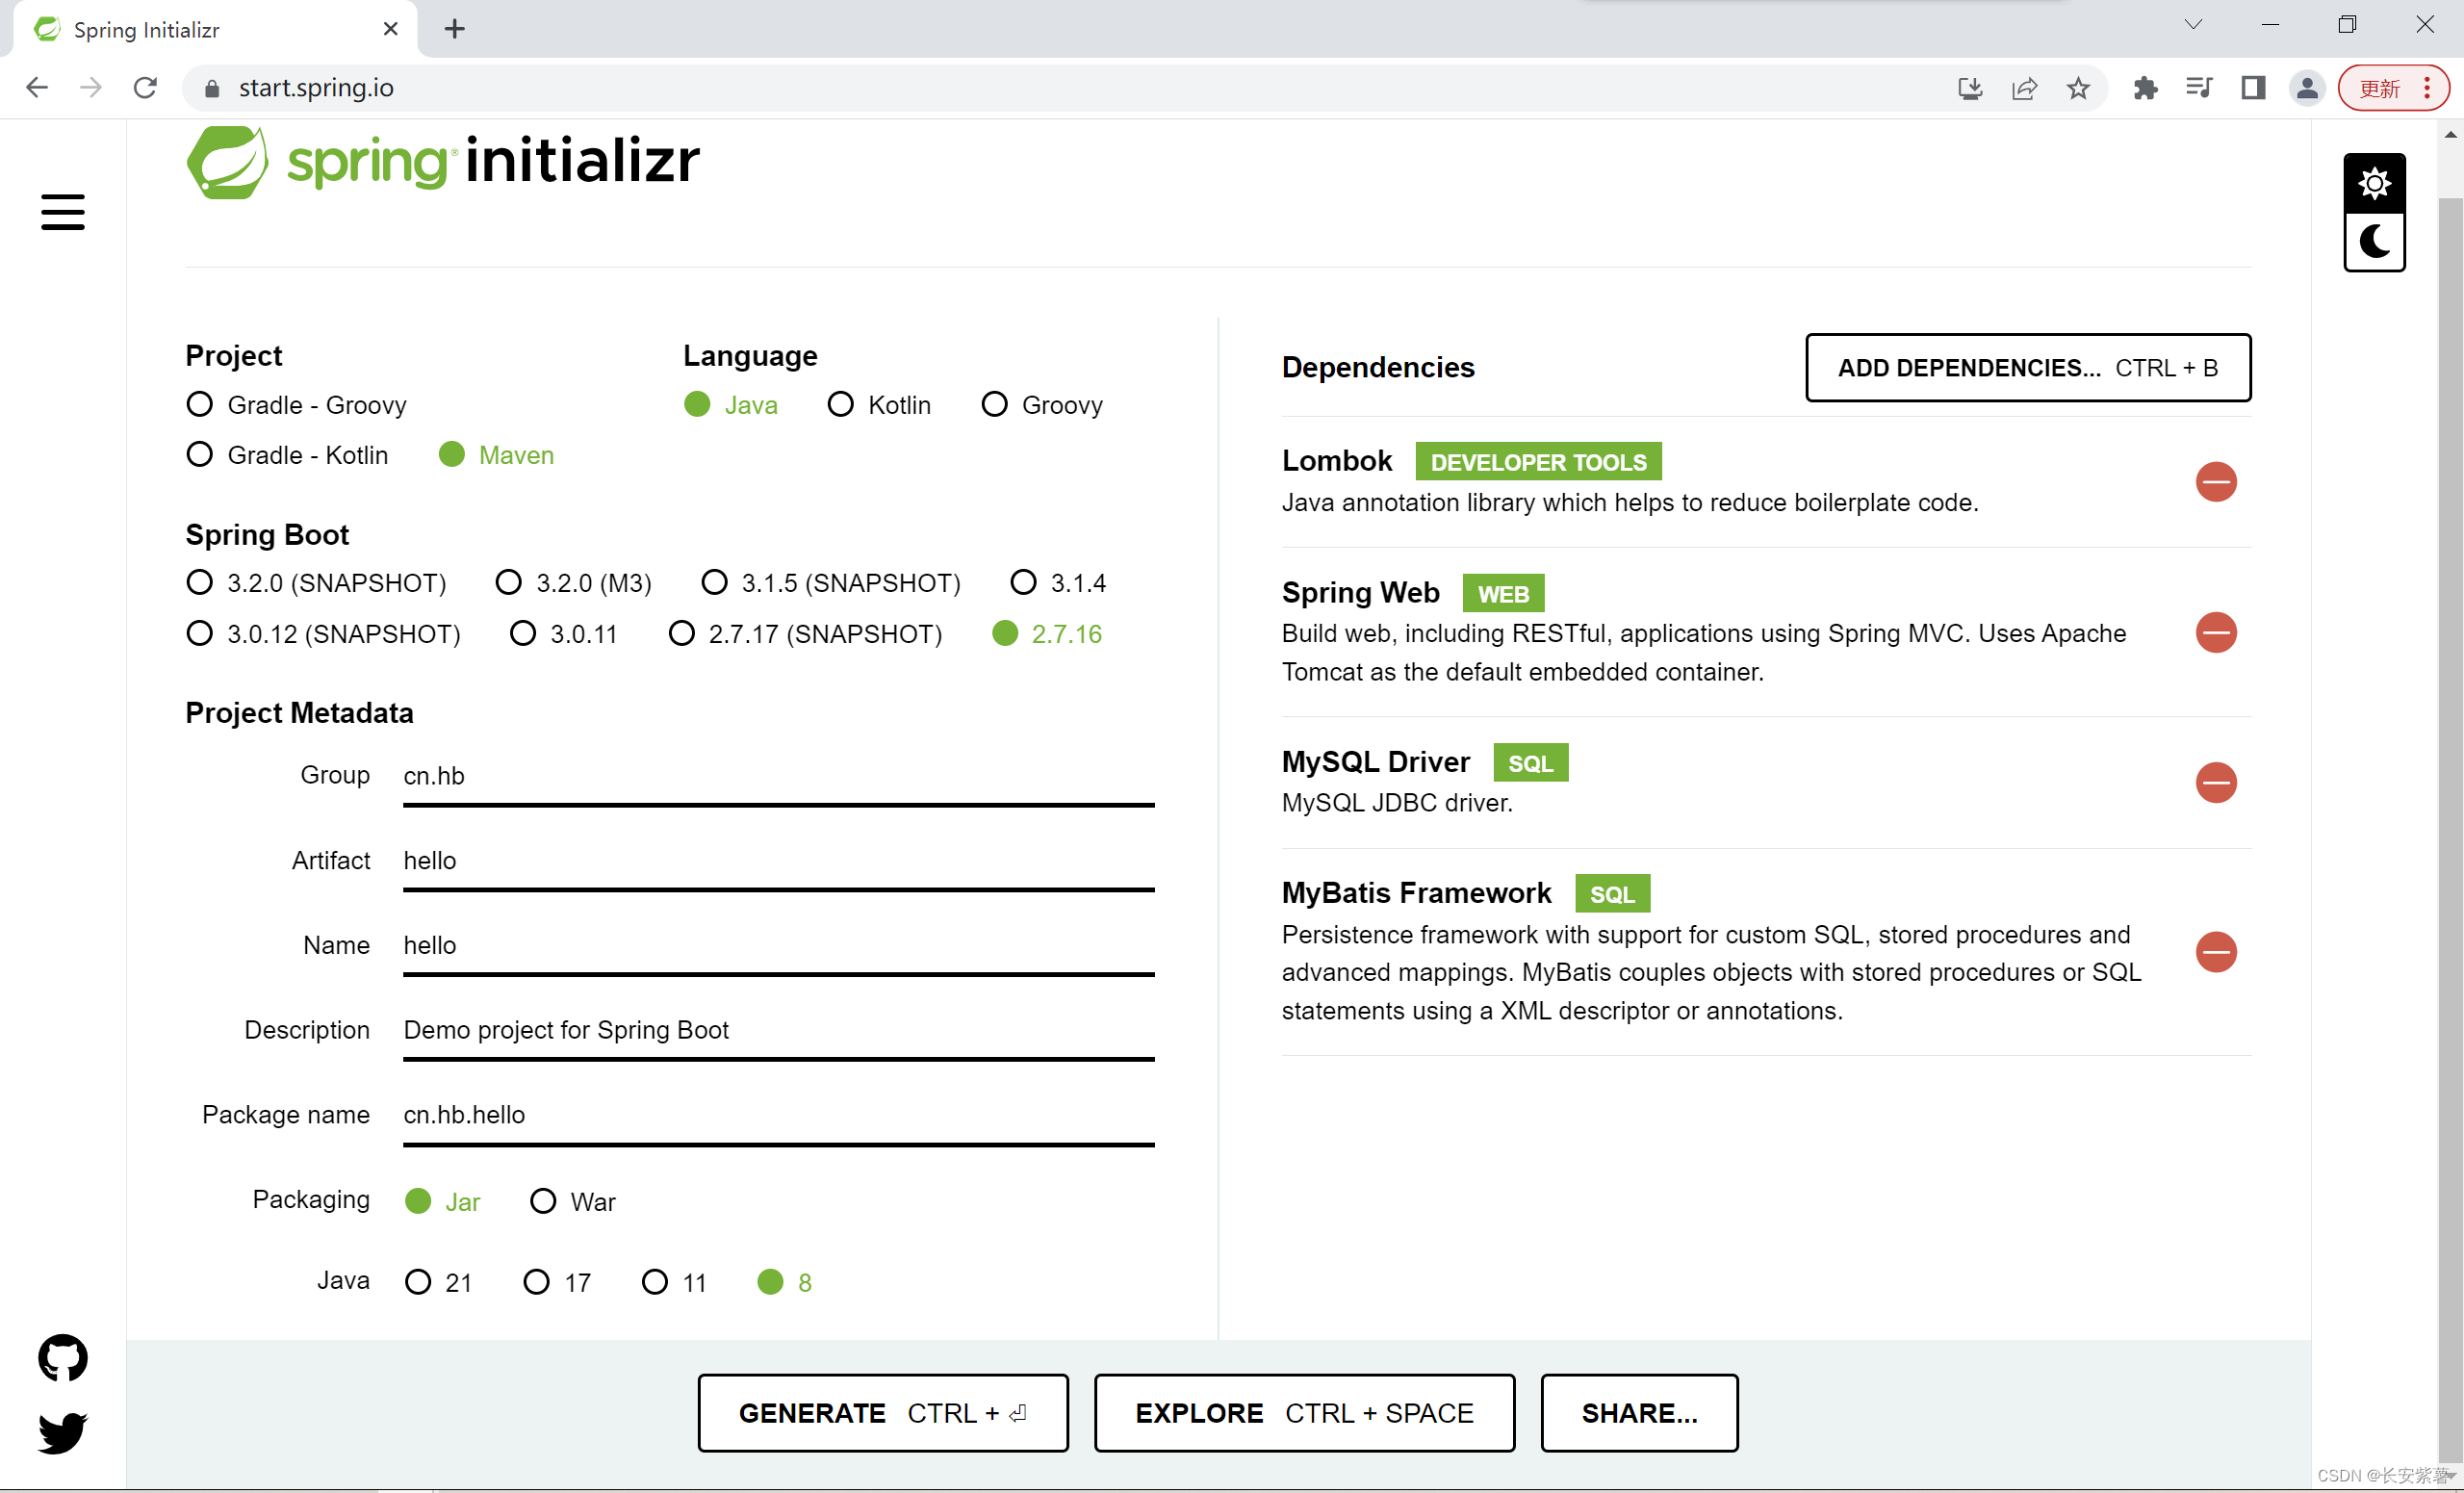Click the DEVELOPER TOOLS tag on Lombok
Screen dimensions: 2464x1493
pyautogui.click(x=1538, y=462)
